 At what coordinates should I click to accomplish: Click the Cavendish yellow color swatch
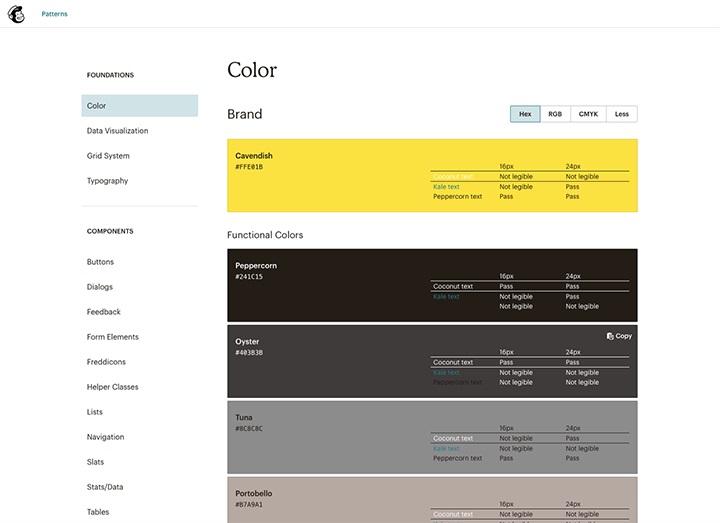[x=432, y=175]
